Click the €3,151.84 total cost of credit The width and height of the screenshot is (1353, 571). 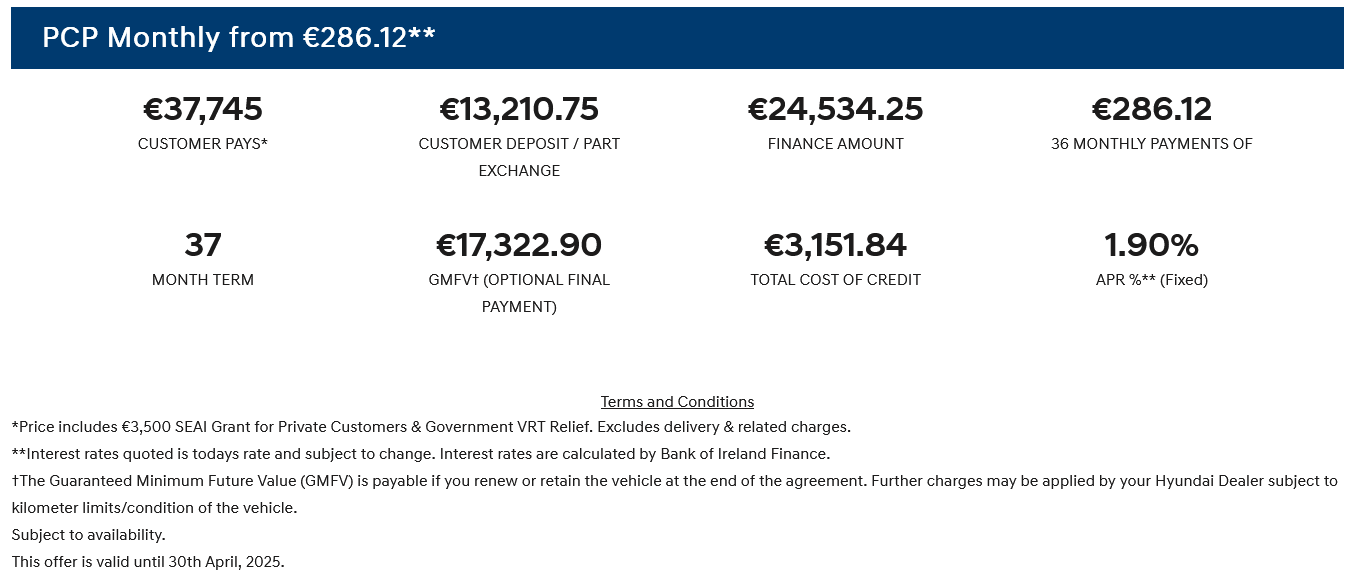tap(836, 244)
